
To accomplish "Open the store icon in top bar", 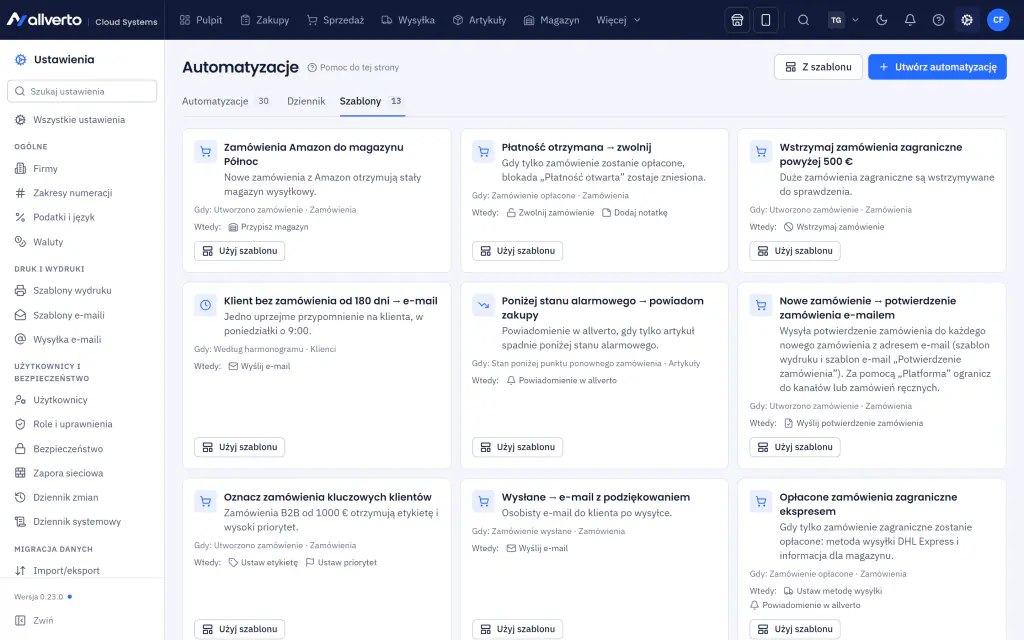I will click(737, 20).
